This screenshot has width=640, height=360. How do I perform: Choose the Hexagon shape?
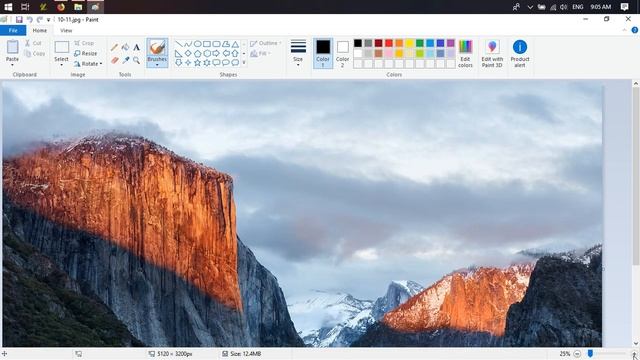pos(207,53)
